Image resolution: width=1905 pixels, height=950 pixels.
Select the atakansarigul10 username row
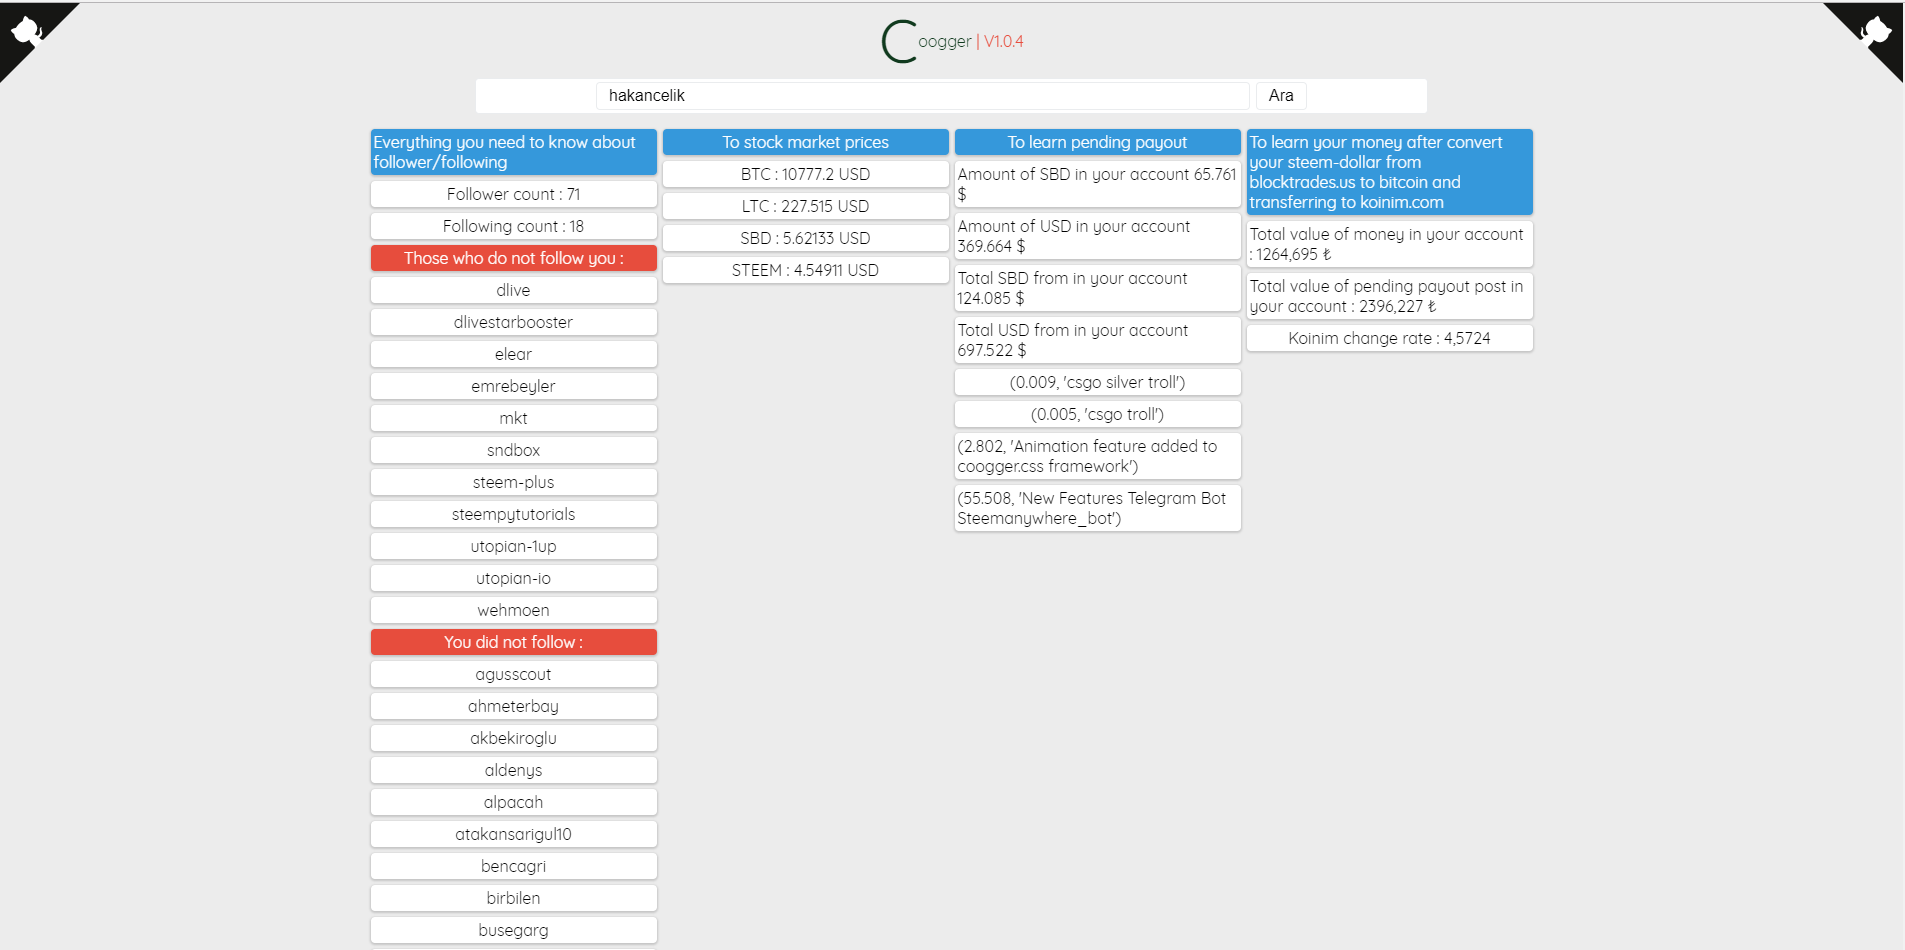click(x=514, y=834)
